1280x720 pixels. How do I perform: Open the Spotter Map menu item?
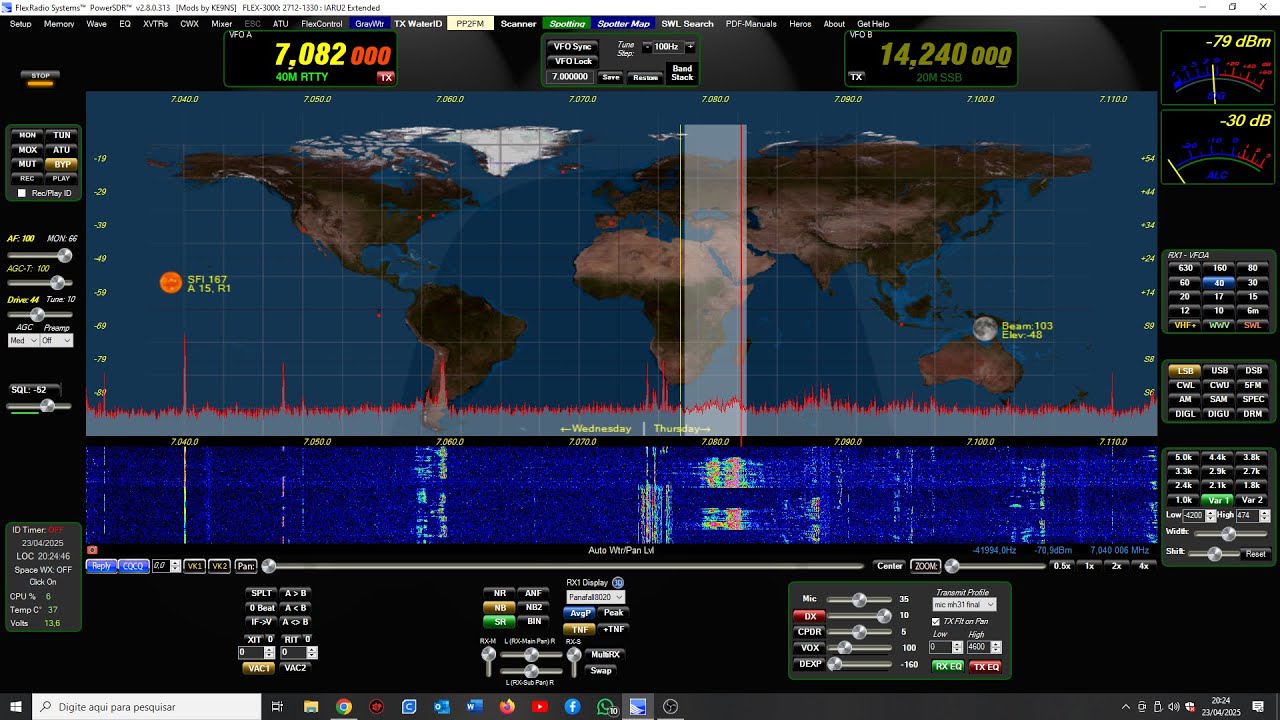[623, 24]
